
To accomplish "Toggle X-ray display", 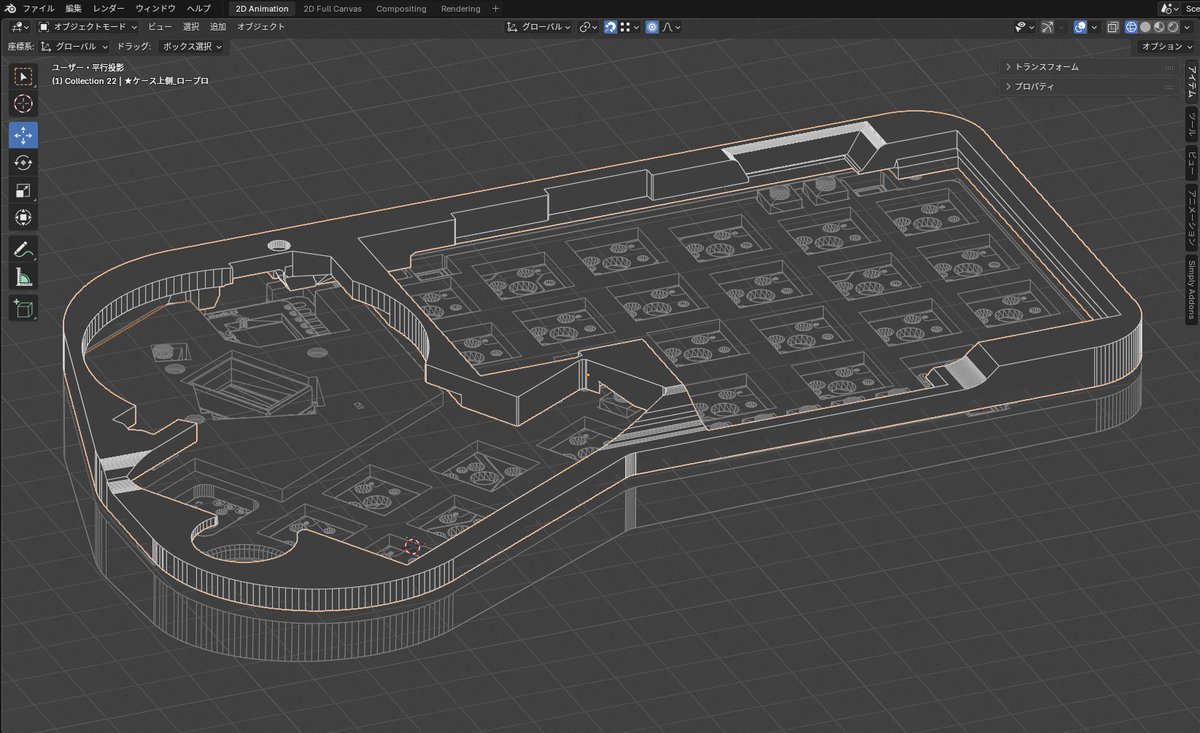I will click(1112, 27).
